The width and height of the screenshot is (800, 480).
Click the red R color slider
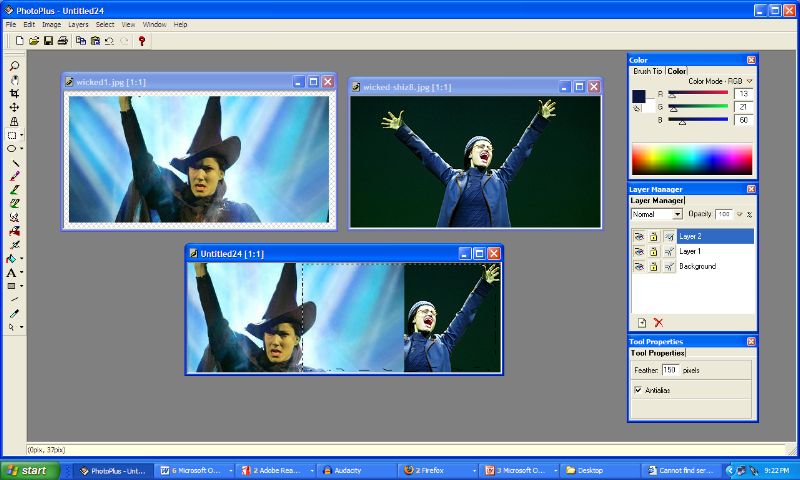[x=698, y=93]
